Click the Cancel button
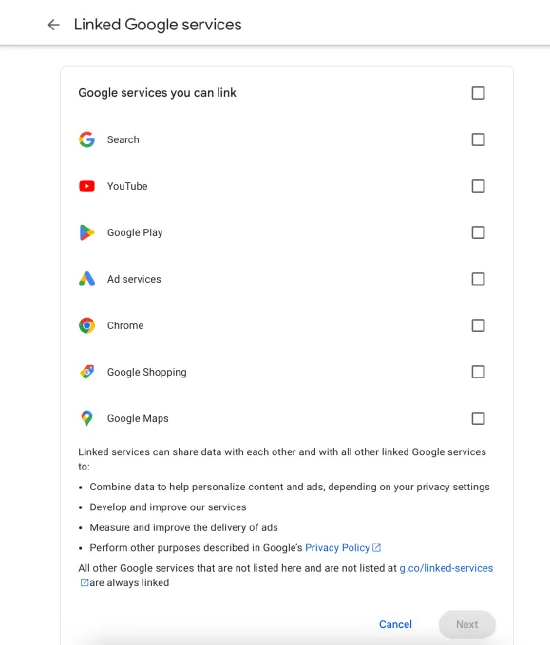The image size is (550, 645). coord(395,624)
